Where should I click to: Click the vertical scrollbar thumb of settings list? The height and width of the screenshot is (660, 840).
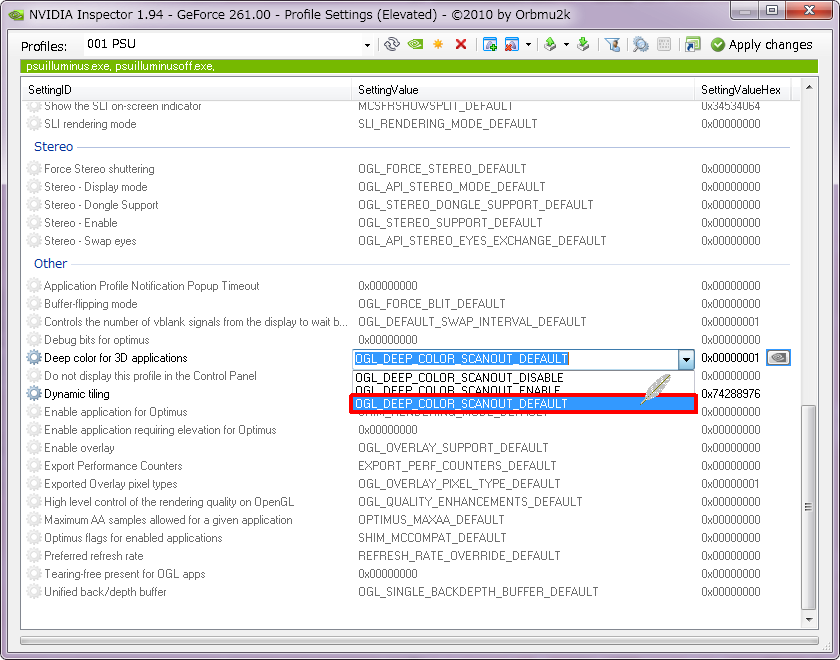click(809, 507)
